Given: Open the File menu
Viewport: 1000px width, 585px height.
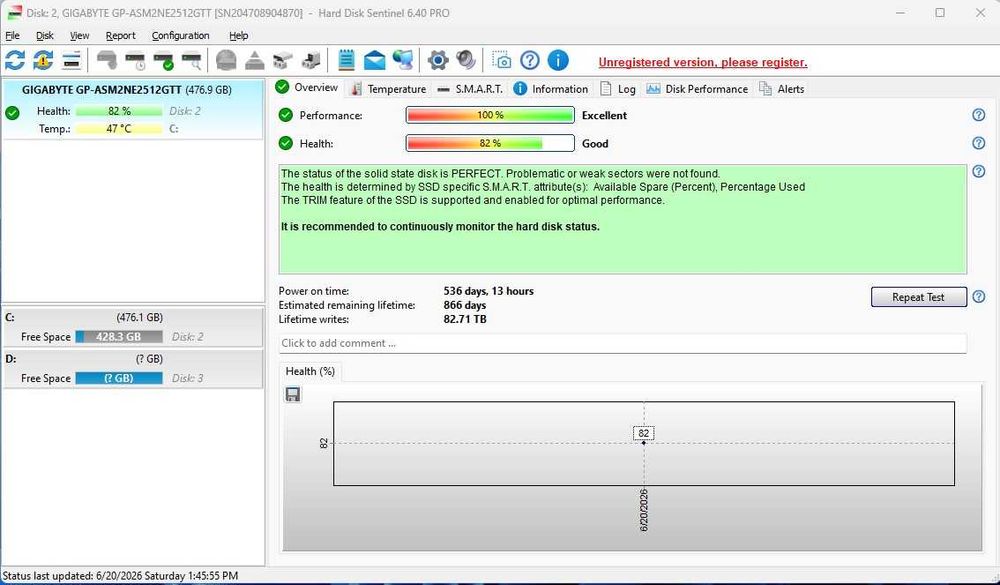Looking at the screenshot, I should tap(12, 36).
